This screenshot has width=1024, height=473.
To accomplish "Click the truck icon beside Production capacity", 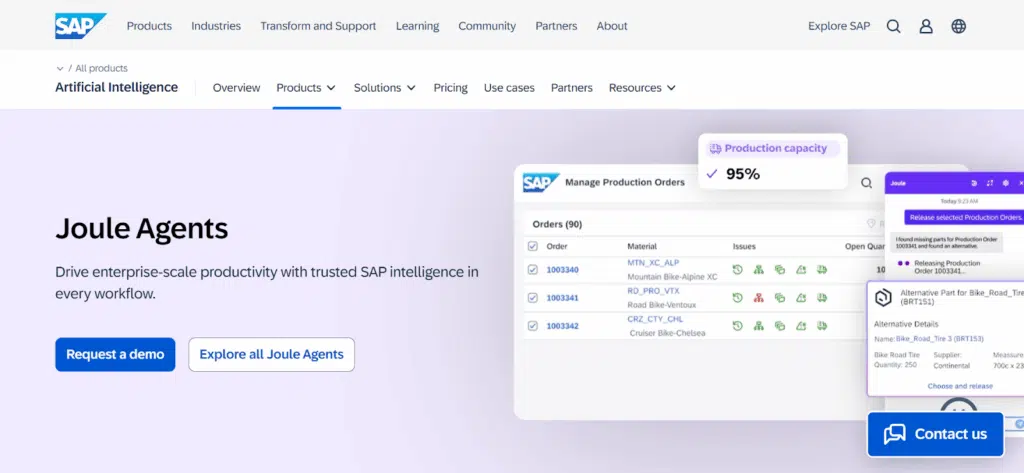I will [x=715, y=148].
